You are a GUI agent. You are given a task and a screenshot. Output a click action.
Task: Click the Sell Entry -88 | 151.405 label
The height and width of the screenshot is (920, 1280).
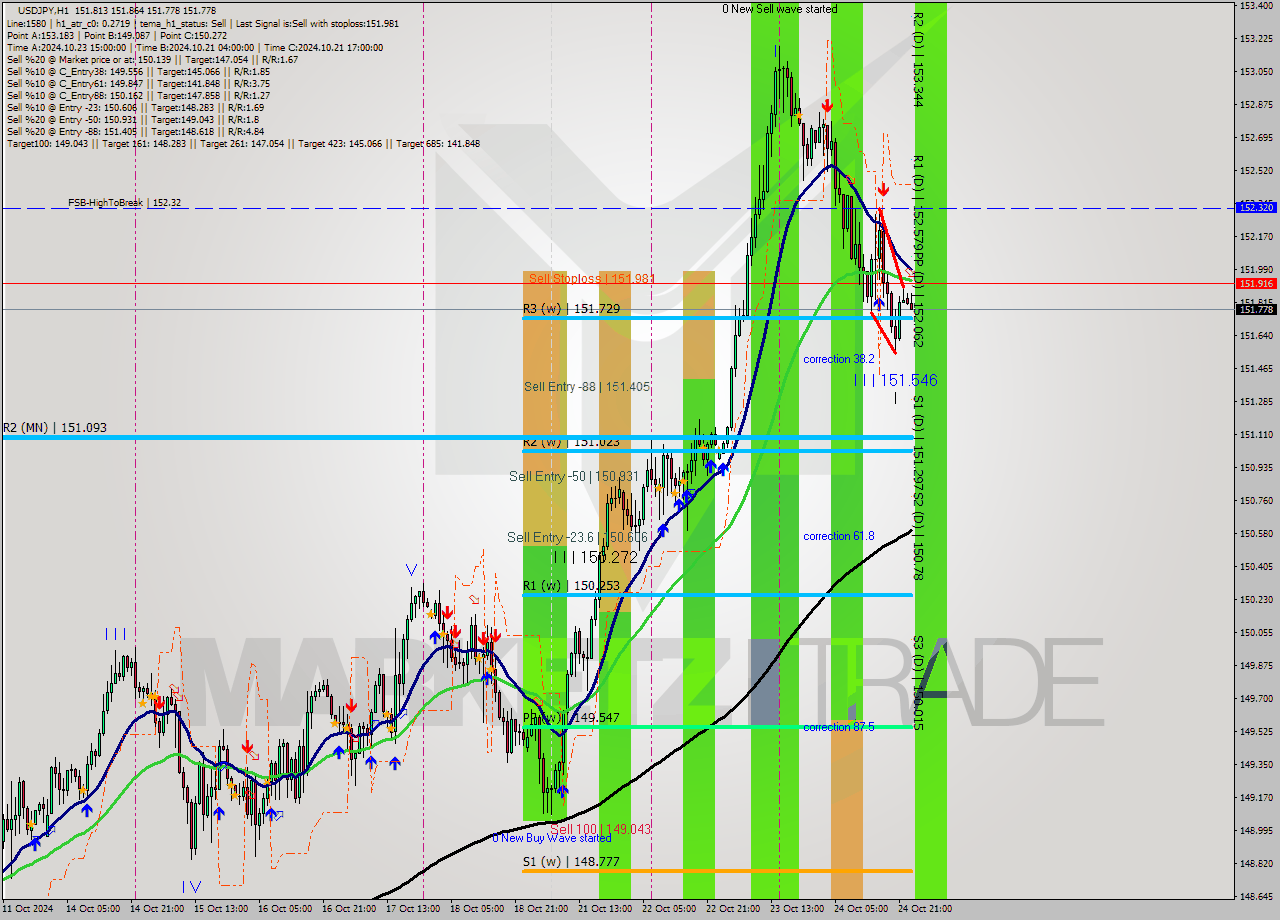coord(588,386)
